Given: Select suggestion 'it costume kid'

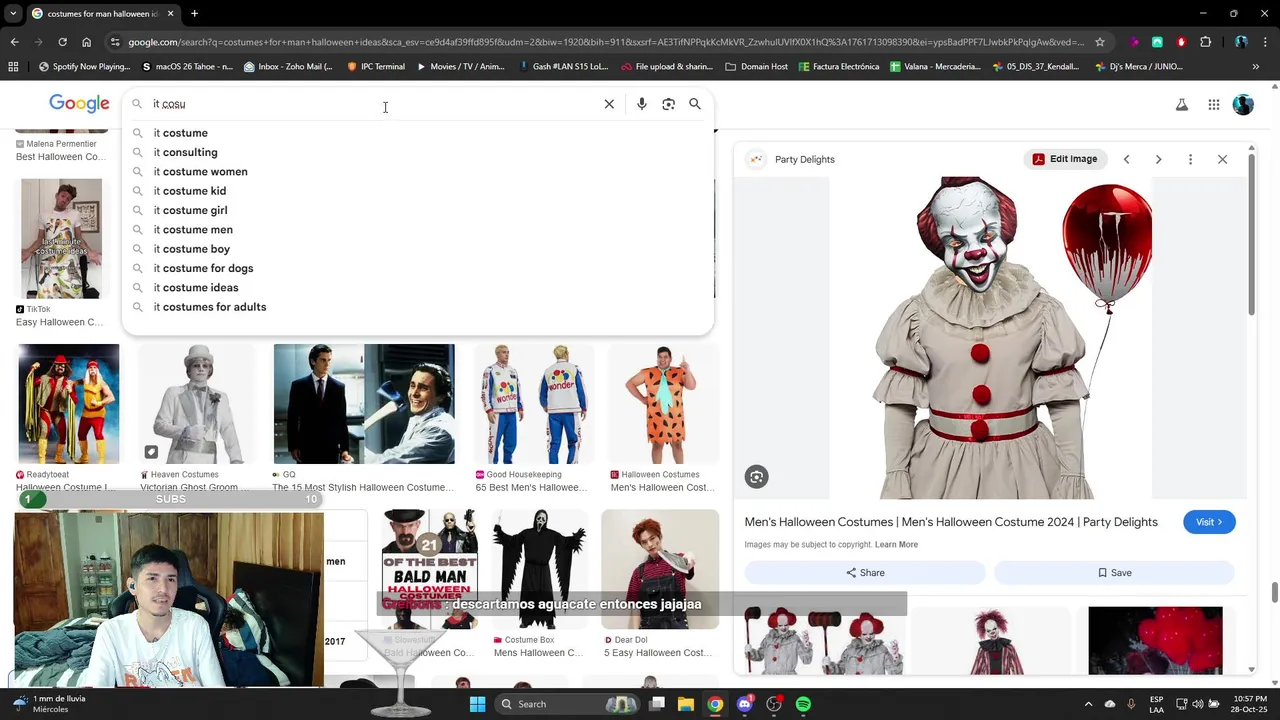Looking at the screenshot, I should click(x=418, y=191).
